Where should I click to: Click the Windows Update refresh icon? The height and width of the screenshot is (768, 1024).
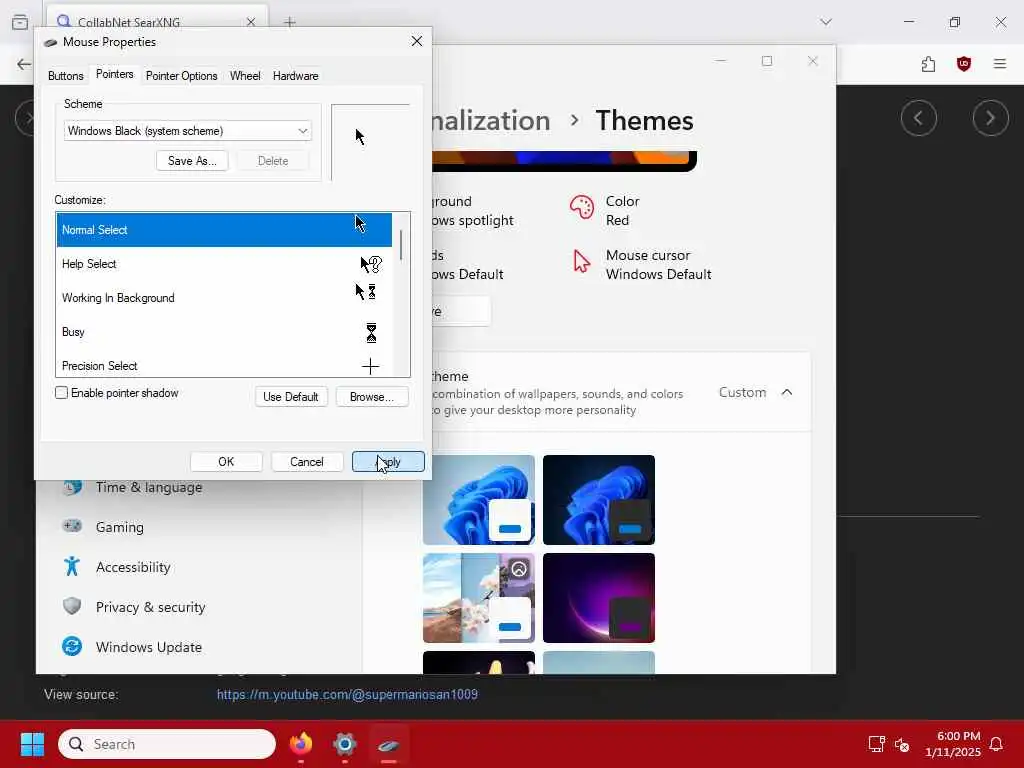[x=72, y=647]
